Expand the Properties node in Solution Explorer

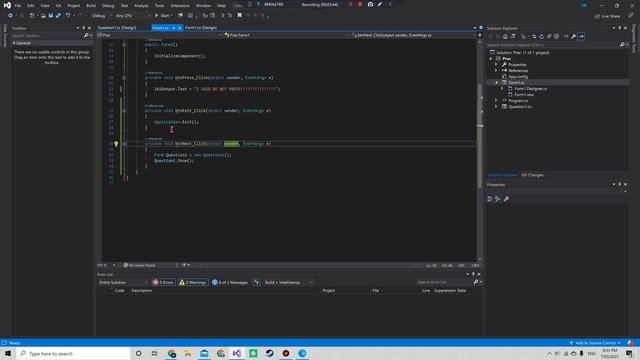[496, 64]
